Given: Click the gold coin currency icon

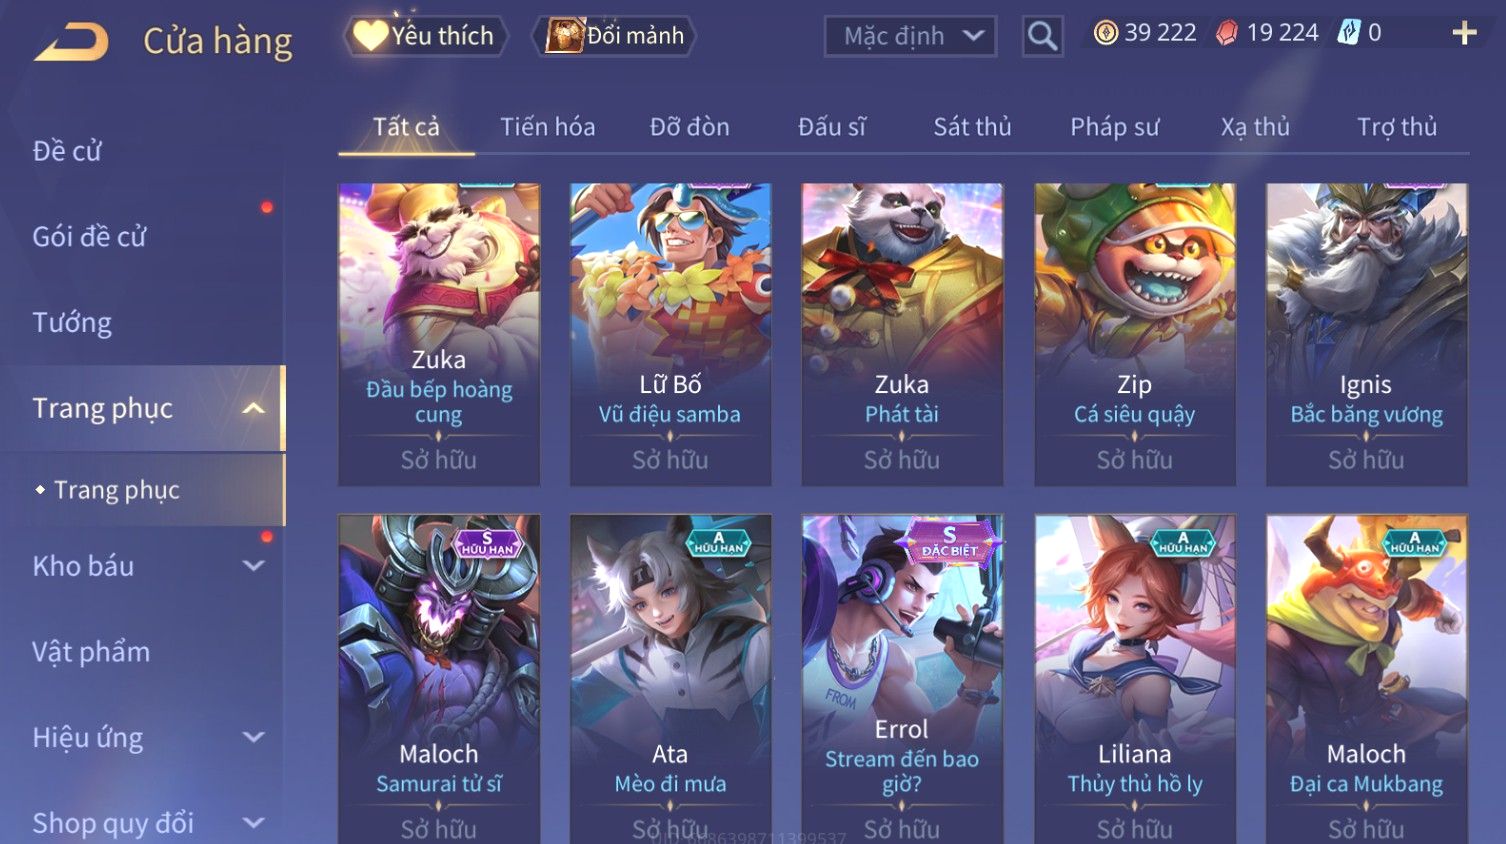Looking at the screenshot, I should click(1105, 33).
